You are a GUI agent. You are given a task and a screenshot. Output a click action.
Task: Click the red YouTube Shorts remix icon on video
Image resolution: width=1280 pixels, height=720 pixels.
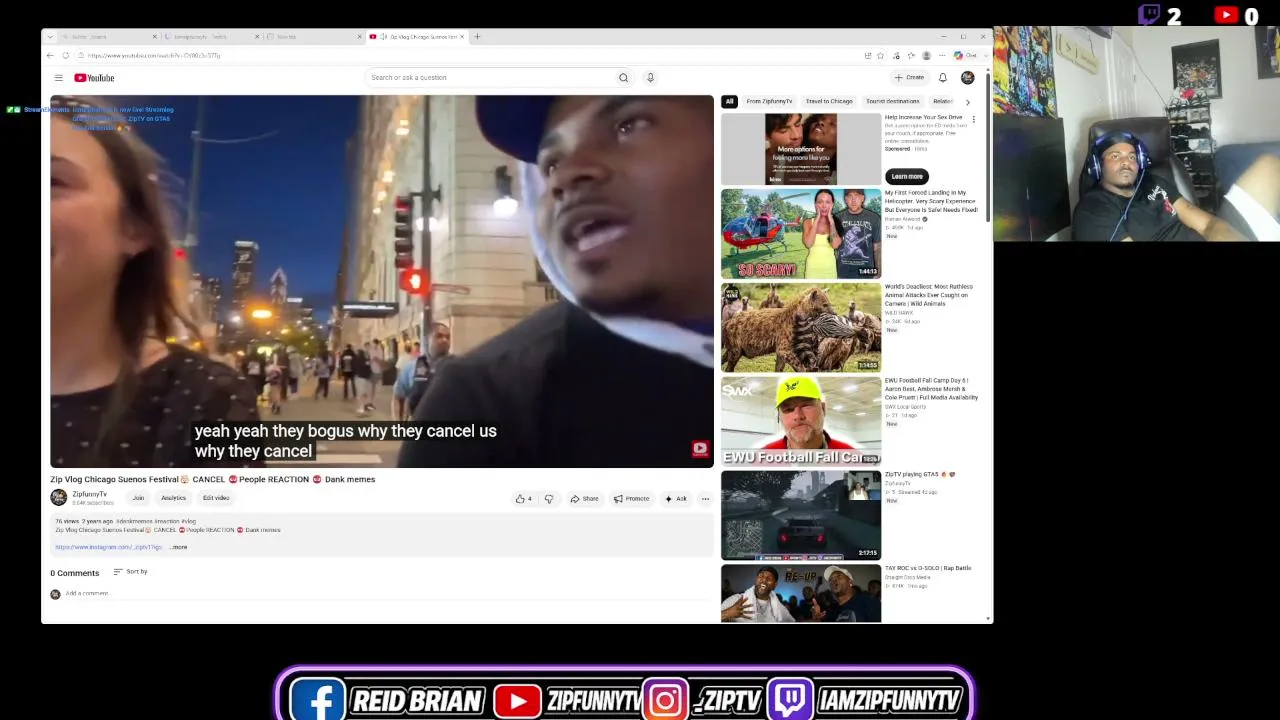700,449
